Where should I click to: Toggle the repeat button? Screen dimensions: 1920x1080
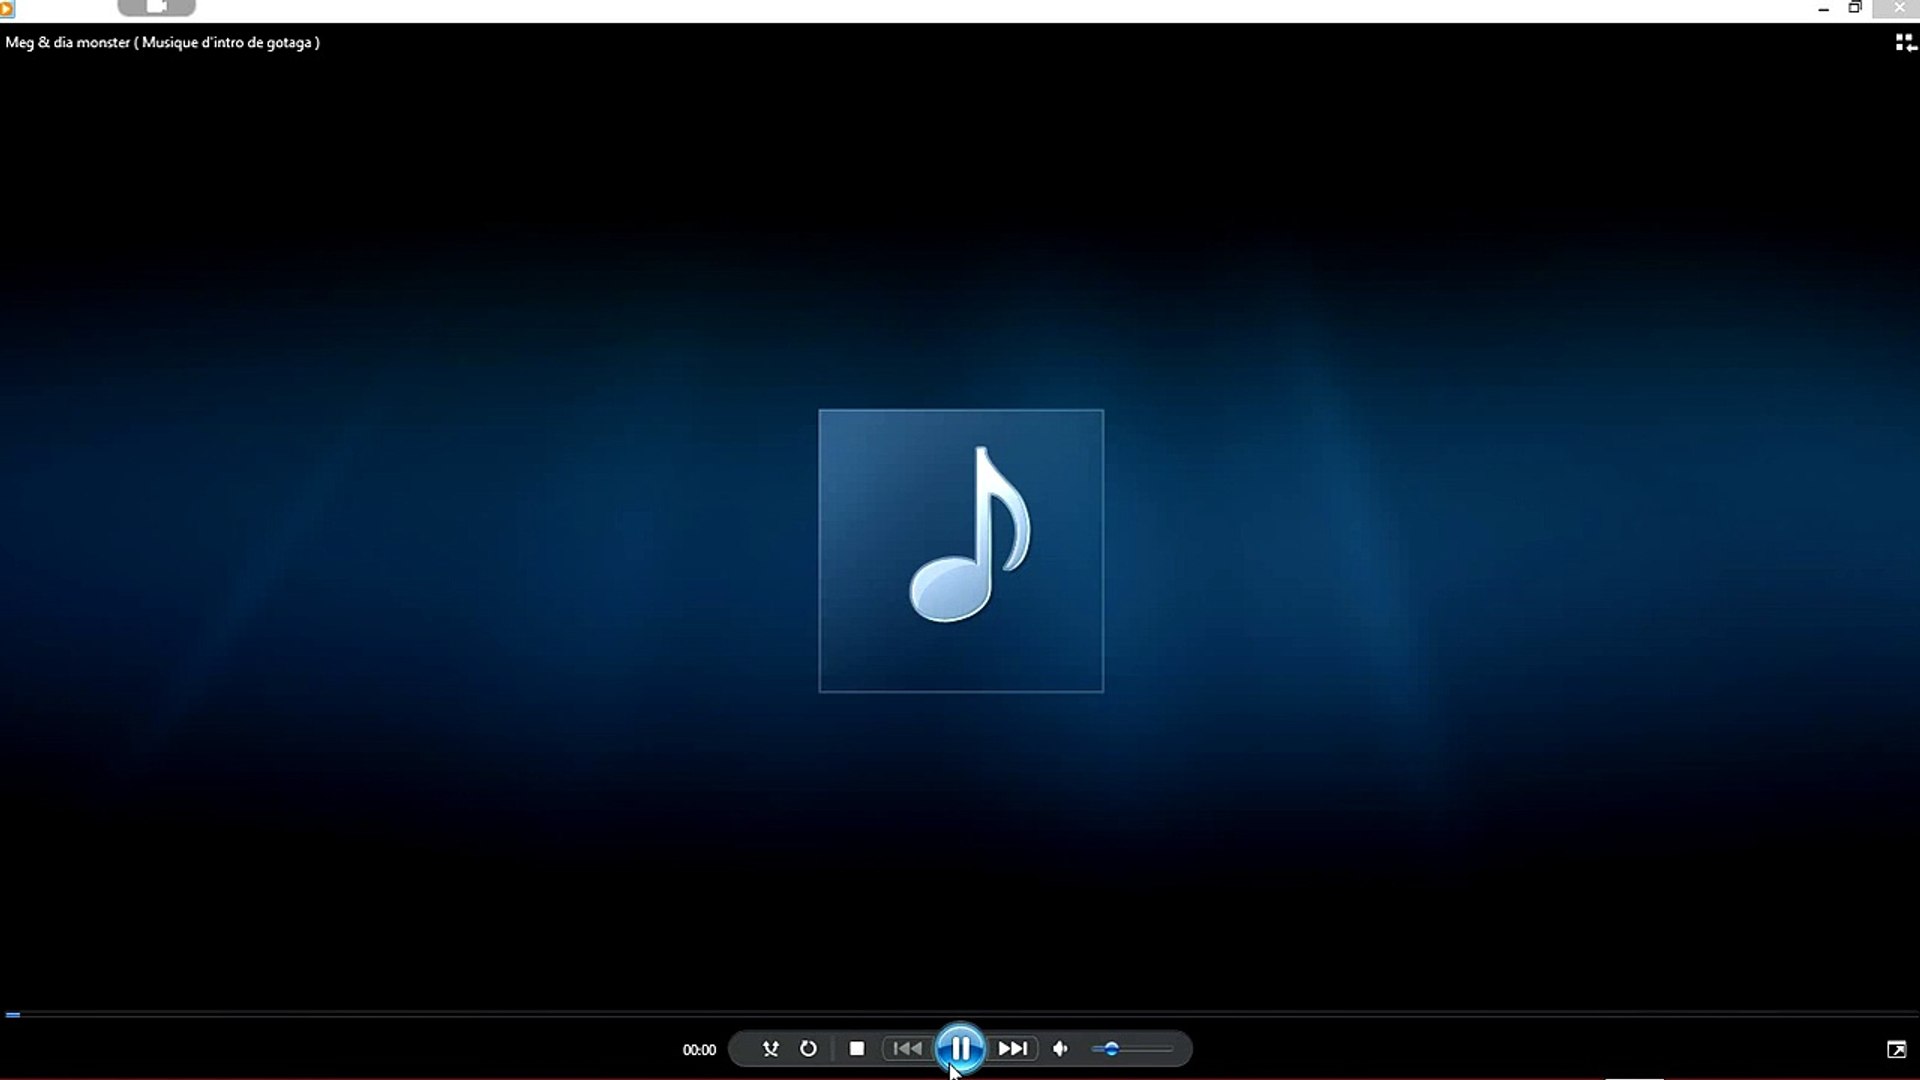coord(808,1048)
